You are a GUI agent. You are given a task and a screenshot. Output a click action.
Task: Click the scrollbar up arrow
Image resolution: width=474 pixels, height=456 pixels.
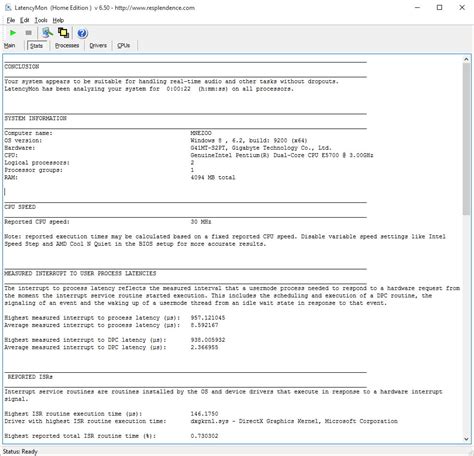pyautogui.click(x=466, y=59)
